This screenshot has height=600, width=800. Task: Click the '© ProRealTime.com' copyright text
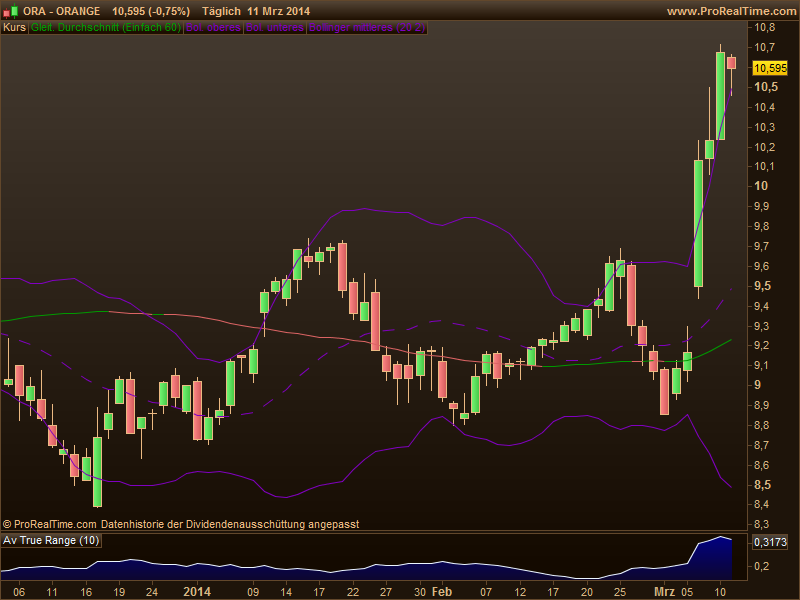(x=49, y=524)
